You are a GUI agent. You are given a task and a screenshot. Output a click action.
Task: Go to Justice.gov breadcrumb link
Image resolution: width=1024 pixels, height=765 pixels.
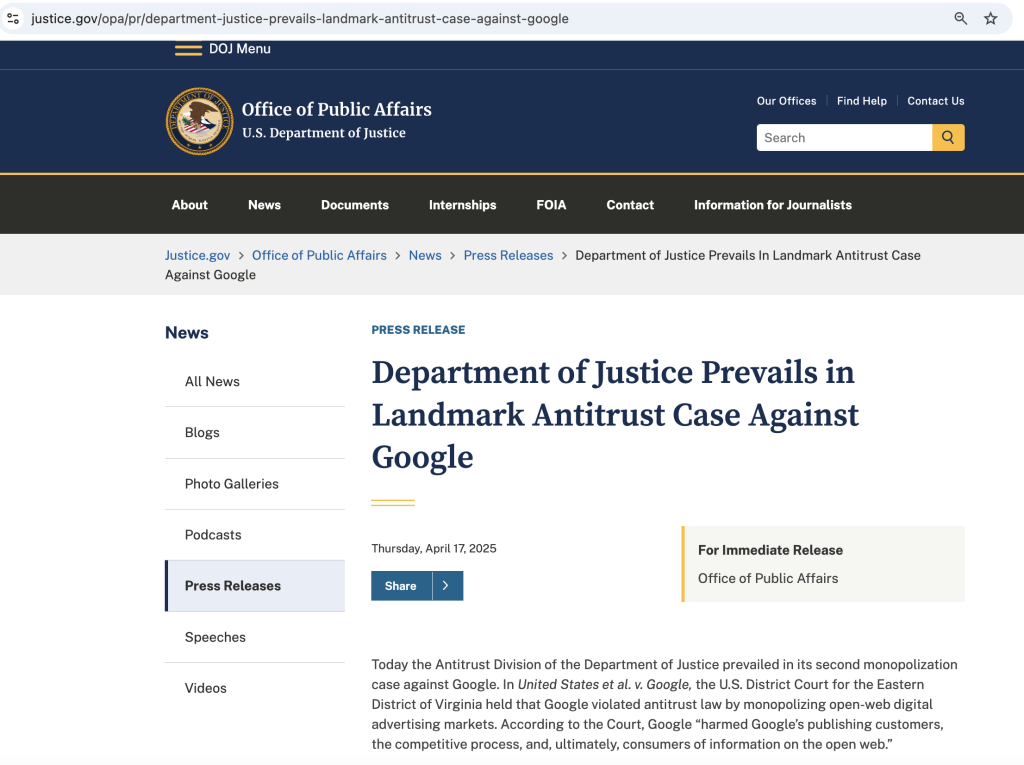(x=197, y=255)
